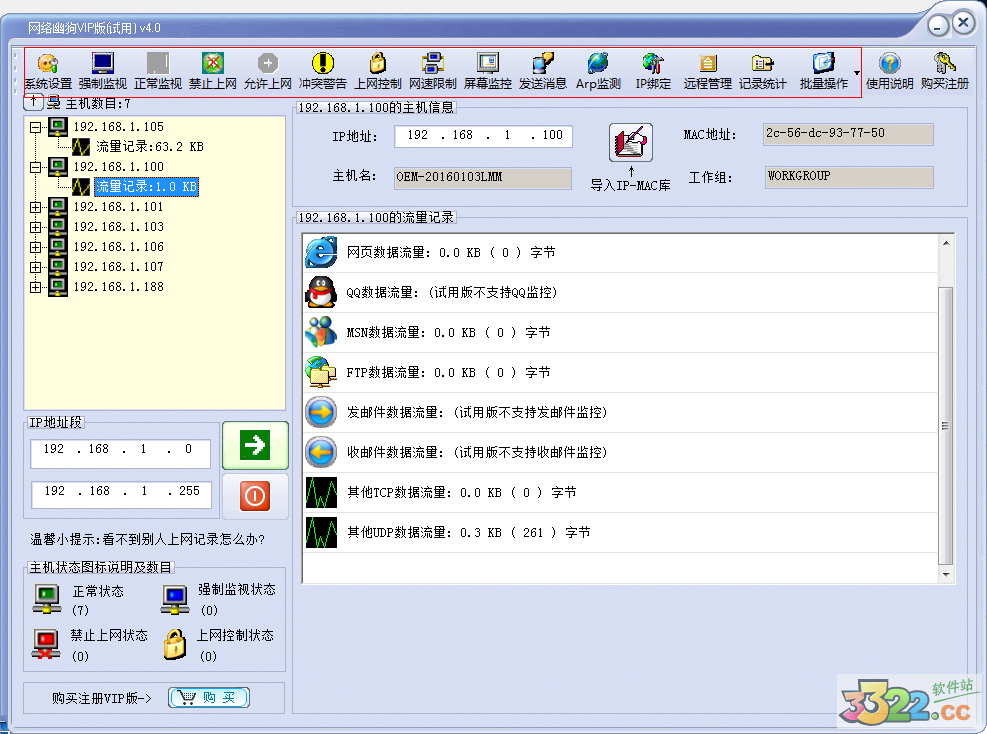Select the FTP数据流量 row
The width and height of the screenshot is (987, 734).
[620, 373]
